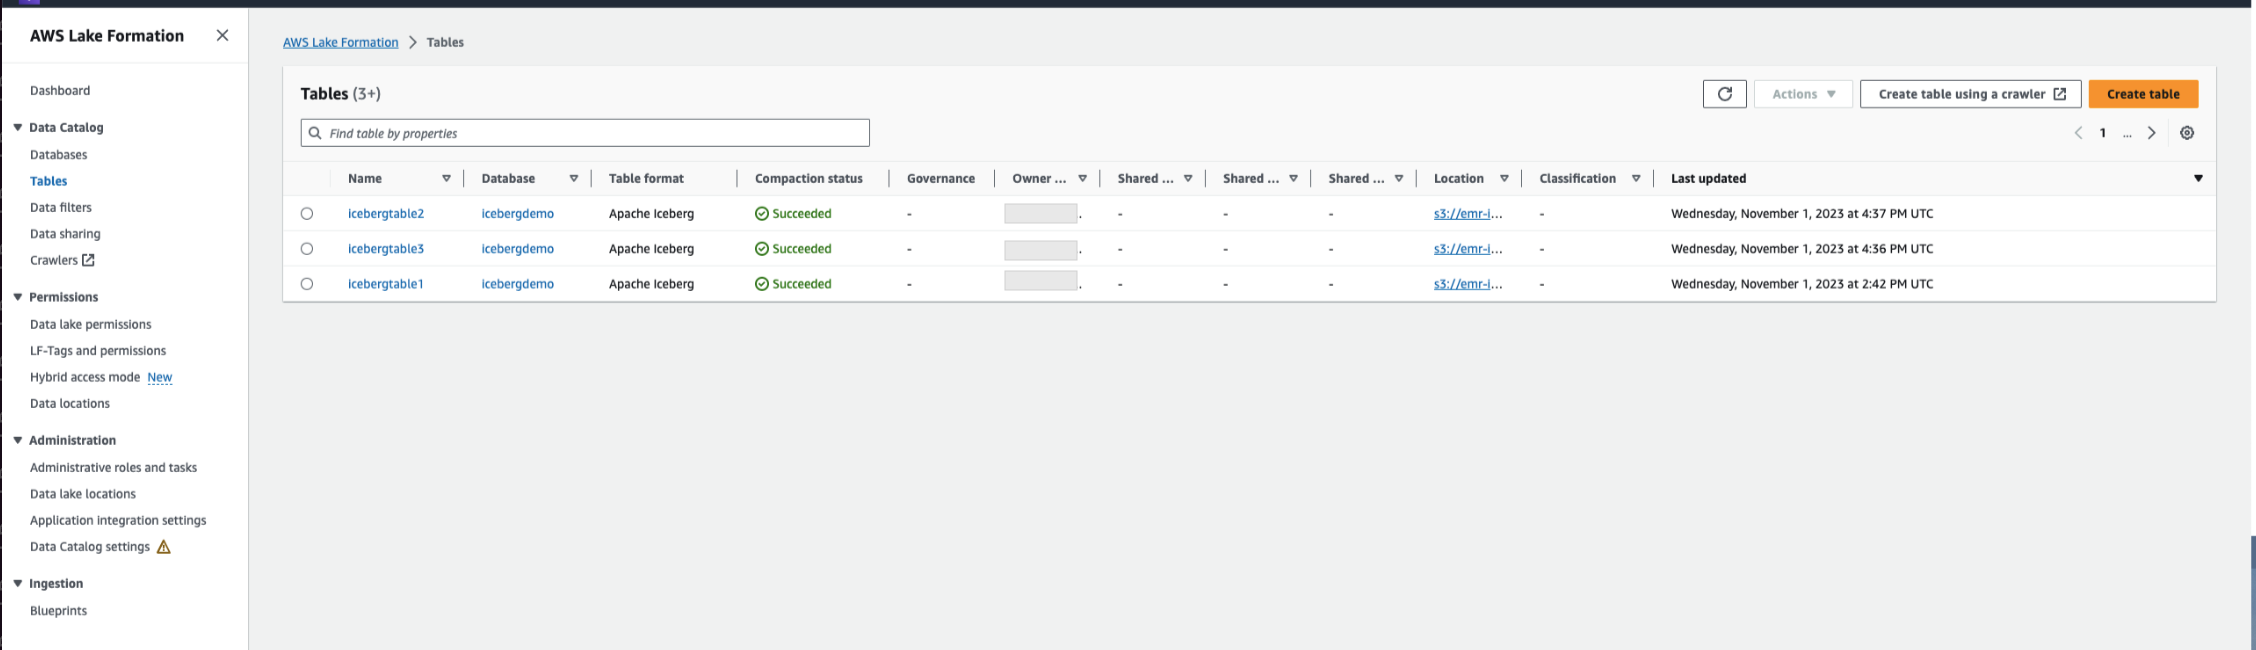Sort by Database column arrow icon
This screenshot has width=2256, height=650.
pos(574,179)
